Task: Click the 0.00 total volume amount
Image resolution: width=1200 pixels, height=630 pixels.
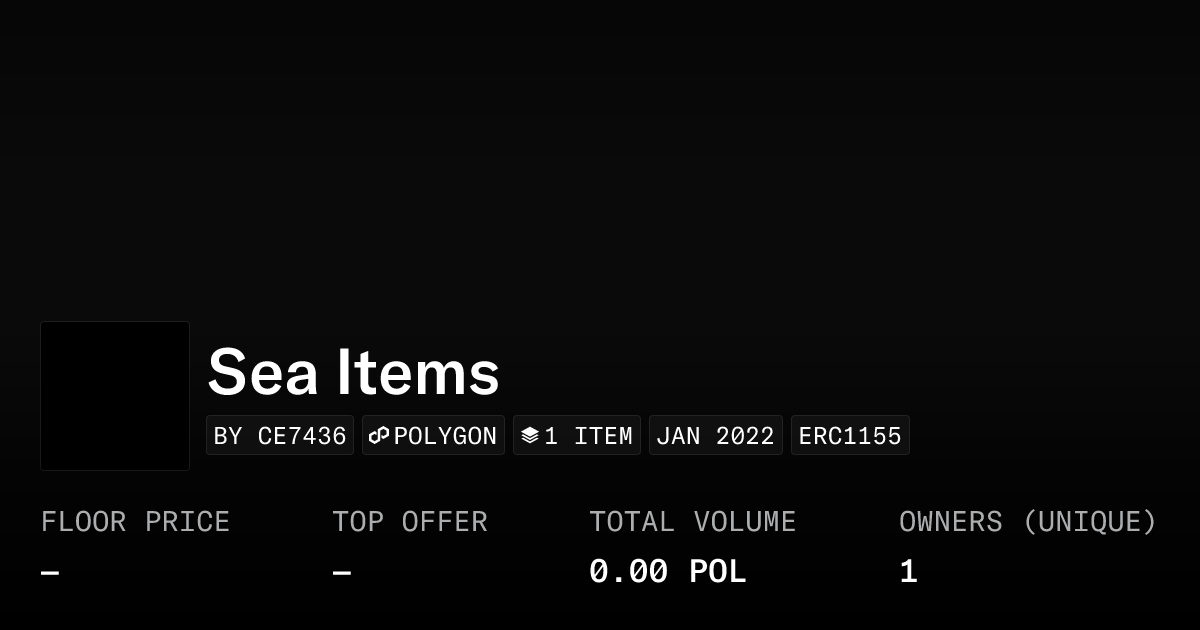Action: pyautogui.click(x=628, y=572)
